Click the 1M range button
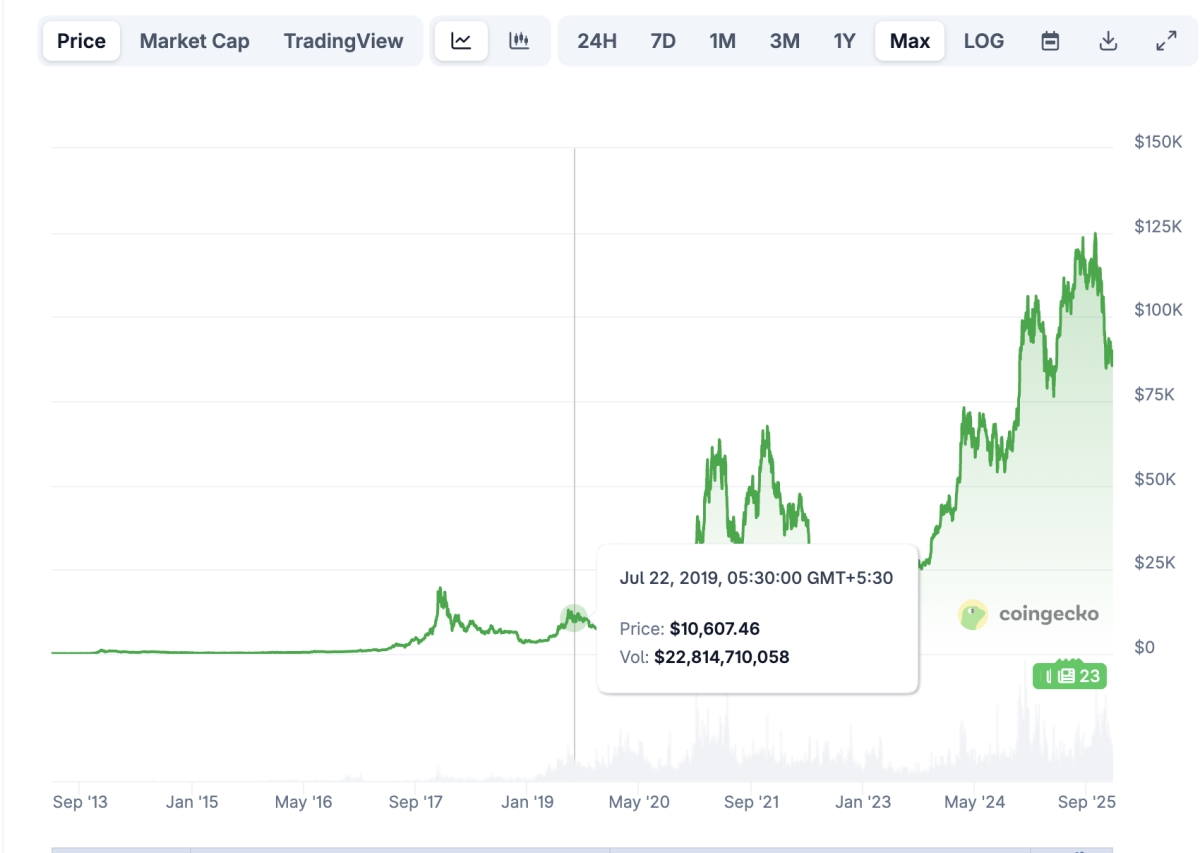The height and width of the screenshot is (853, 1200). (722, 41)
